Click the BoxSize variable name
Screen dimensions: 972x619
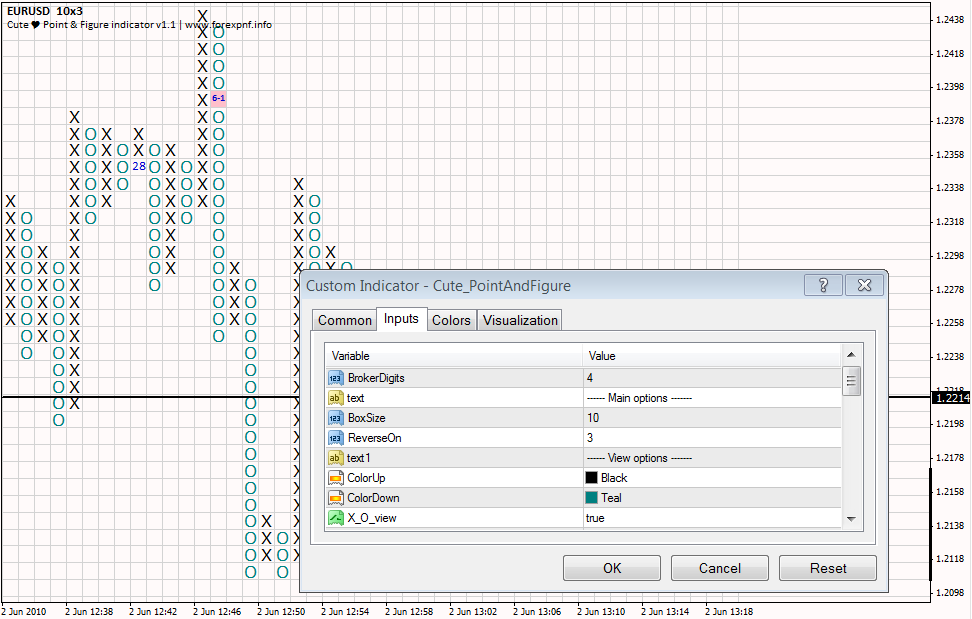click(366, 418)
